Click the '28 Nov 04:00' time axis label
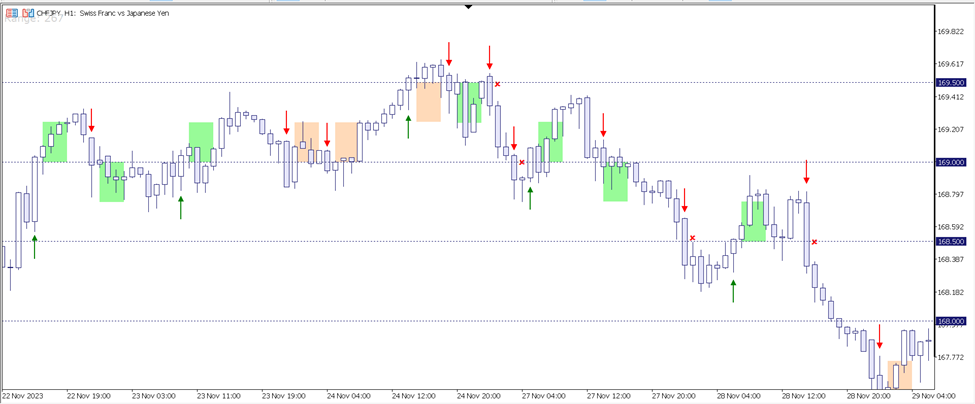 (x=739, y=395)
